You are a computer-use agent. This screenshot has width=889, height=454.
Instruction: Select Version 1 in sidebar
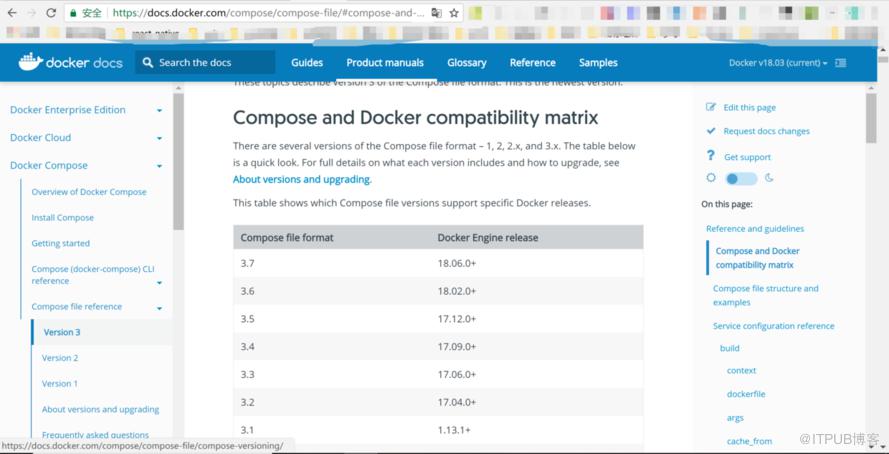[x=60, y=384]
